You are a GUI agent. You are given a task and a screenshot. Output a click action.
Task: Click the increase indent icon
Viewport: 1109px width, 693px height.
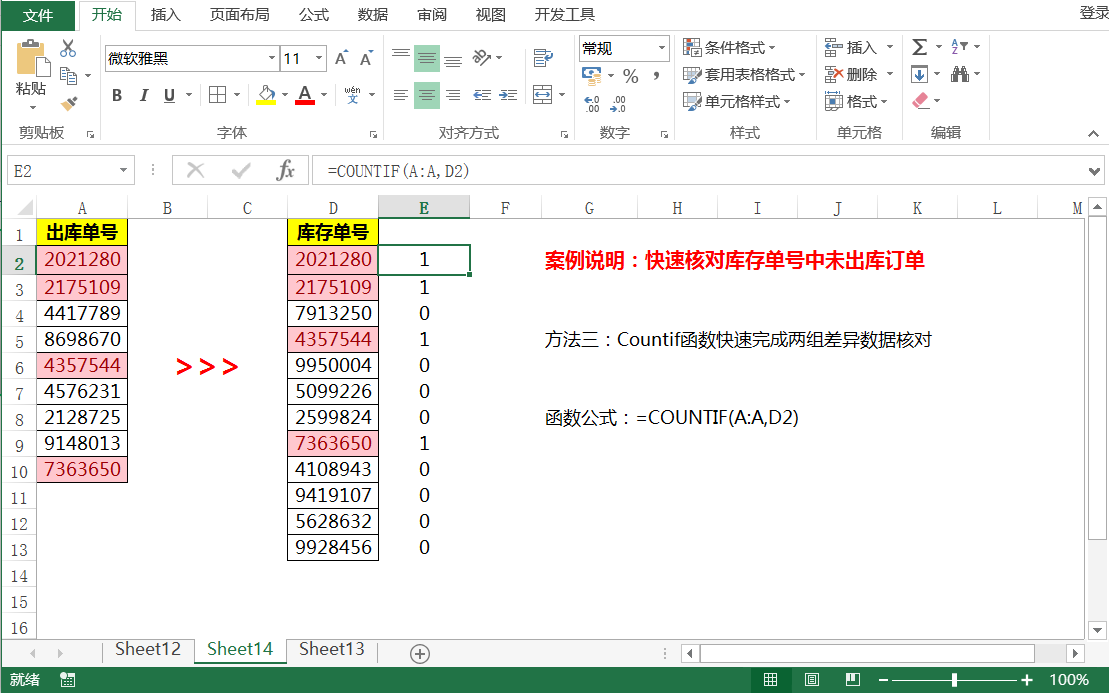pos(509,95)
